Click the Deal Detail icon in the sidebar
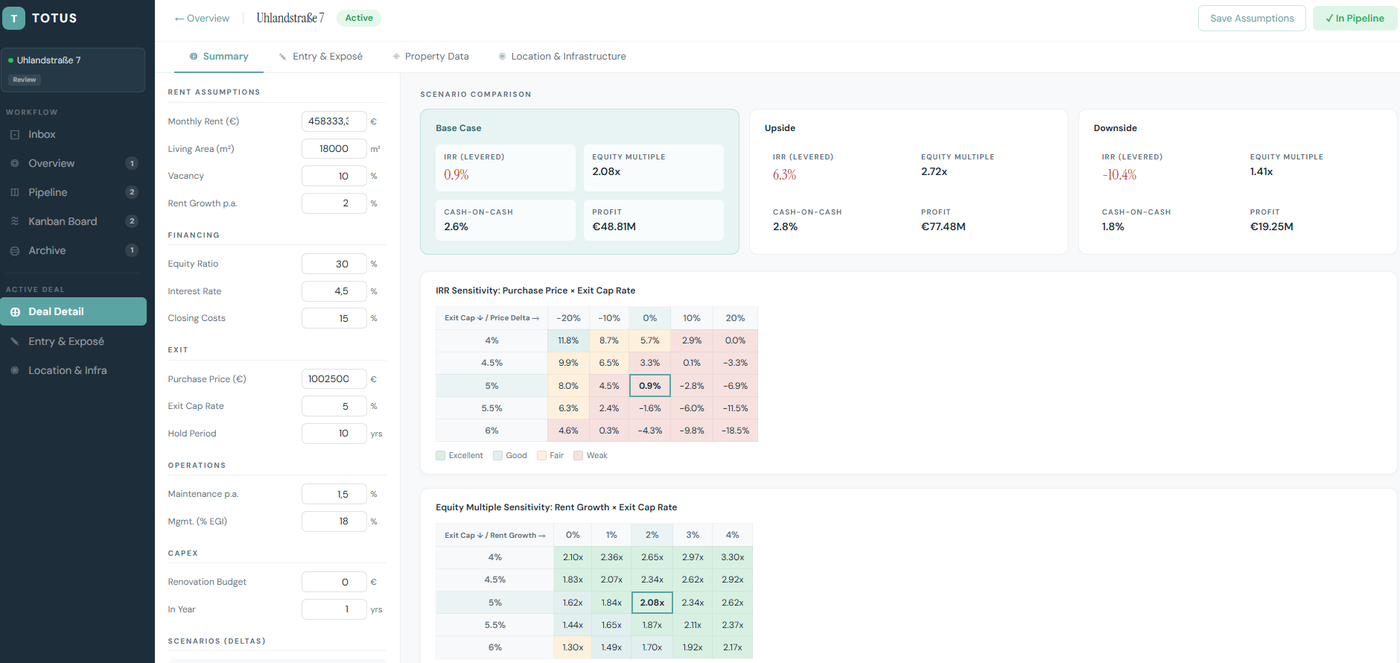Screen dimensions: 1400x663 tap(15, 311)
